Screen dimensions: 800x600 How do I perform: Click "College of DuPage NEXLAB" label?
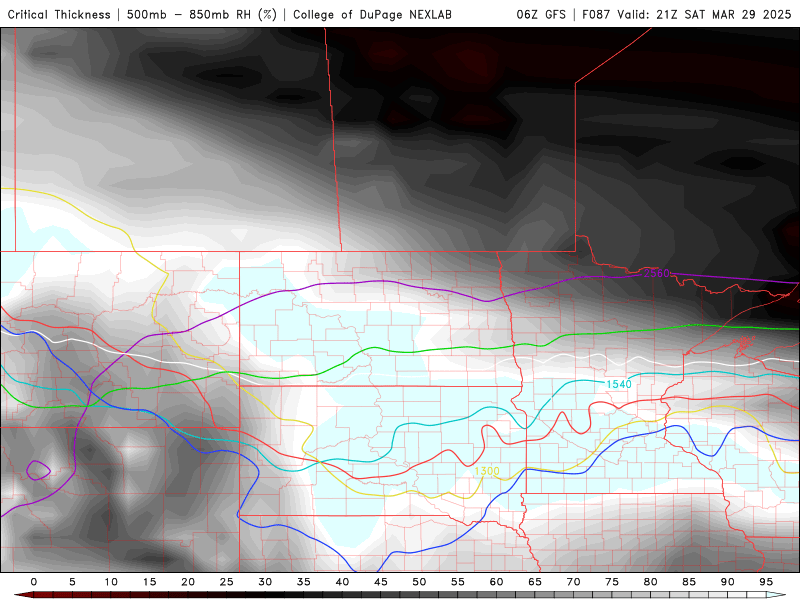(372, 14)
